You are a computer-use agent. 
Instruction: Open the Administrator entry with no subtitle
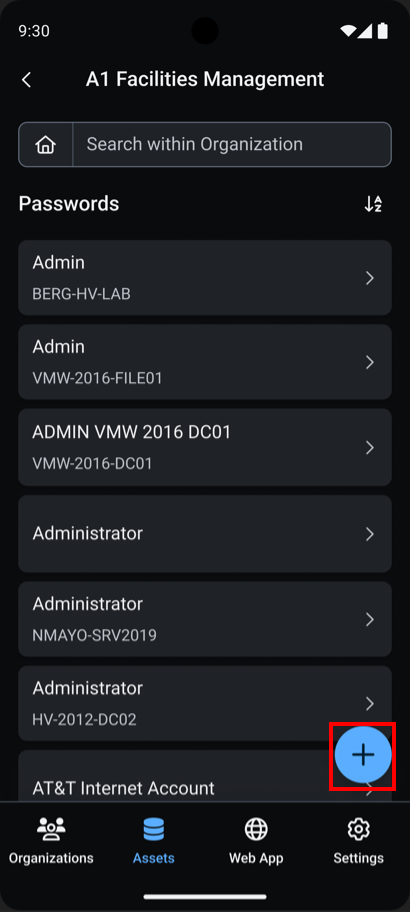point(205,533)
